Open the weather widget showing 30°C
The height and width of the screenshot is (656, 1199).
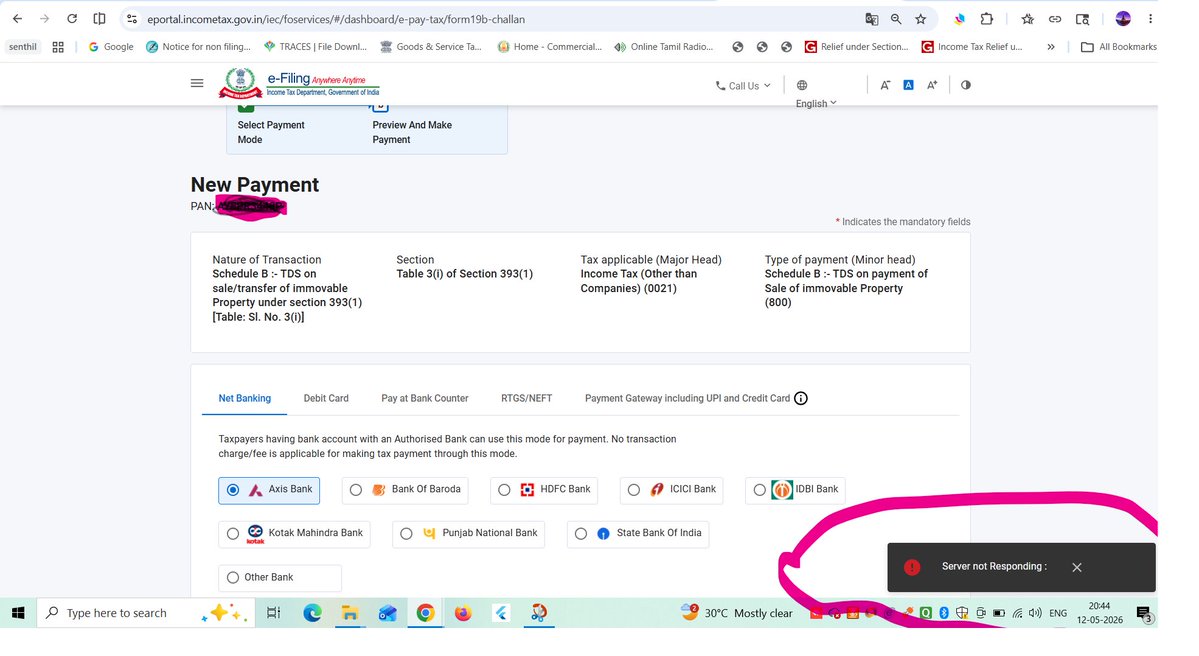coord(737,612)
